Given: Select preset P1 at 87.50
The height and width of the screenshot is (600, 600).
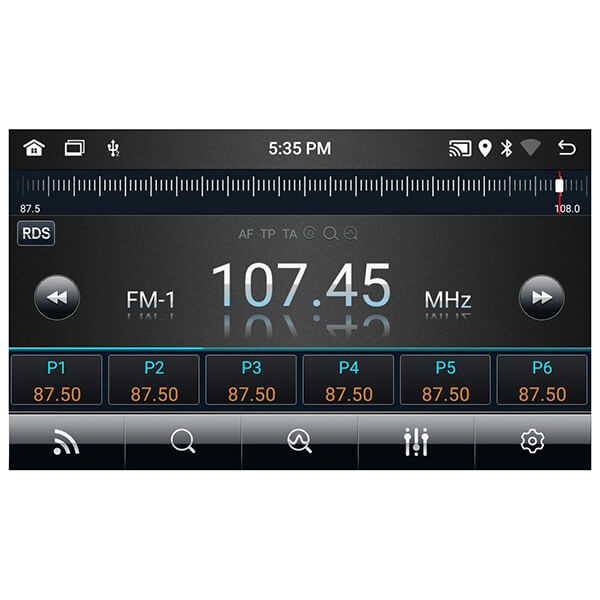Looking at the screenshot, I should point(57,380).
